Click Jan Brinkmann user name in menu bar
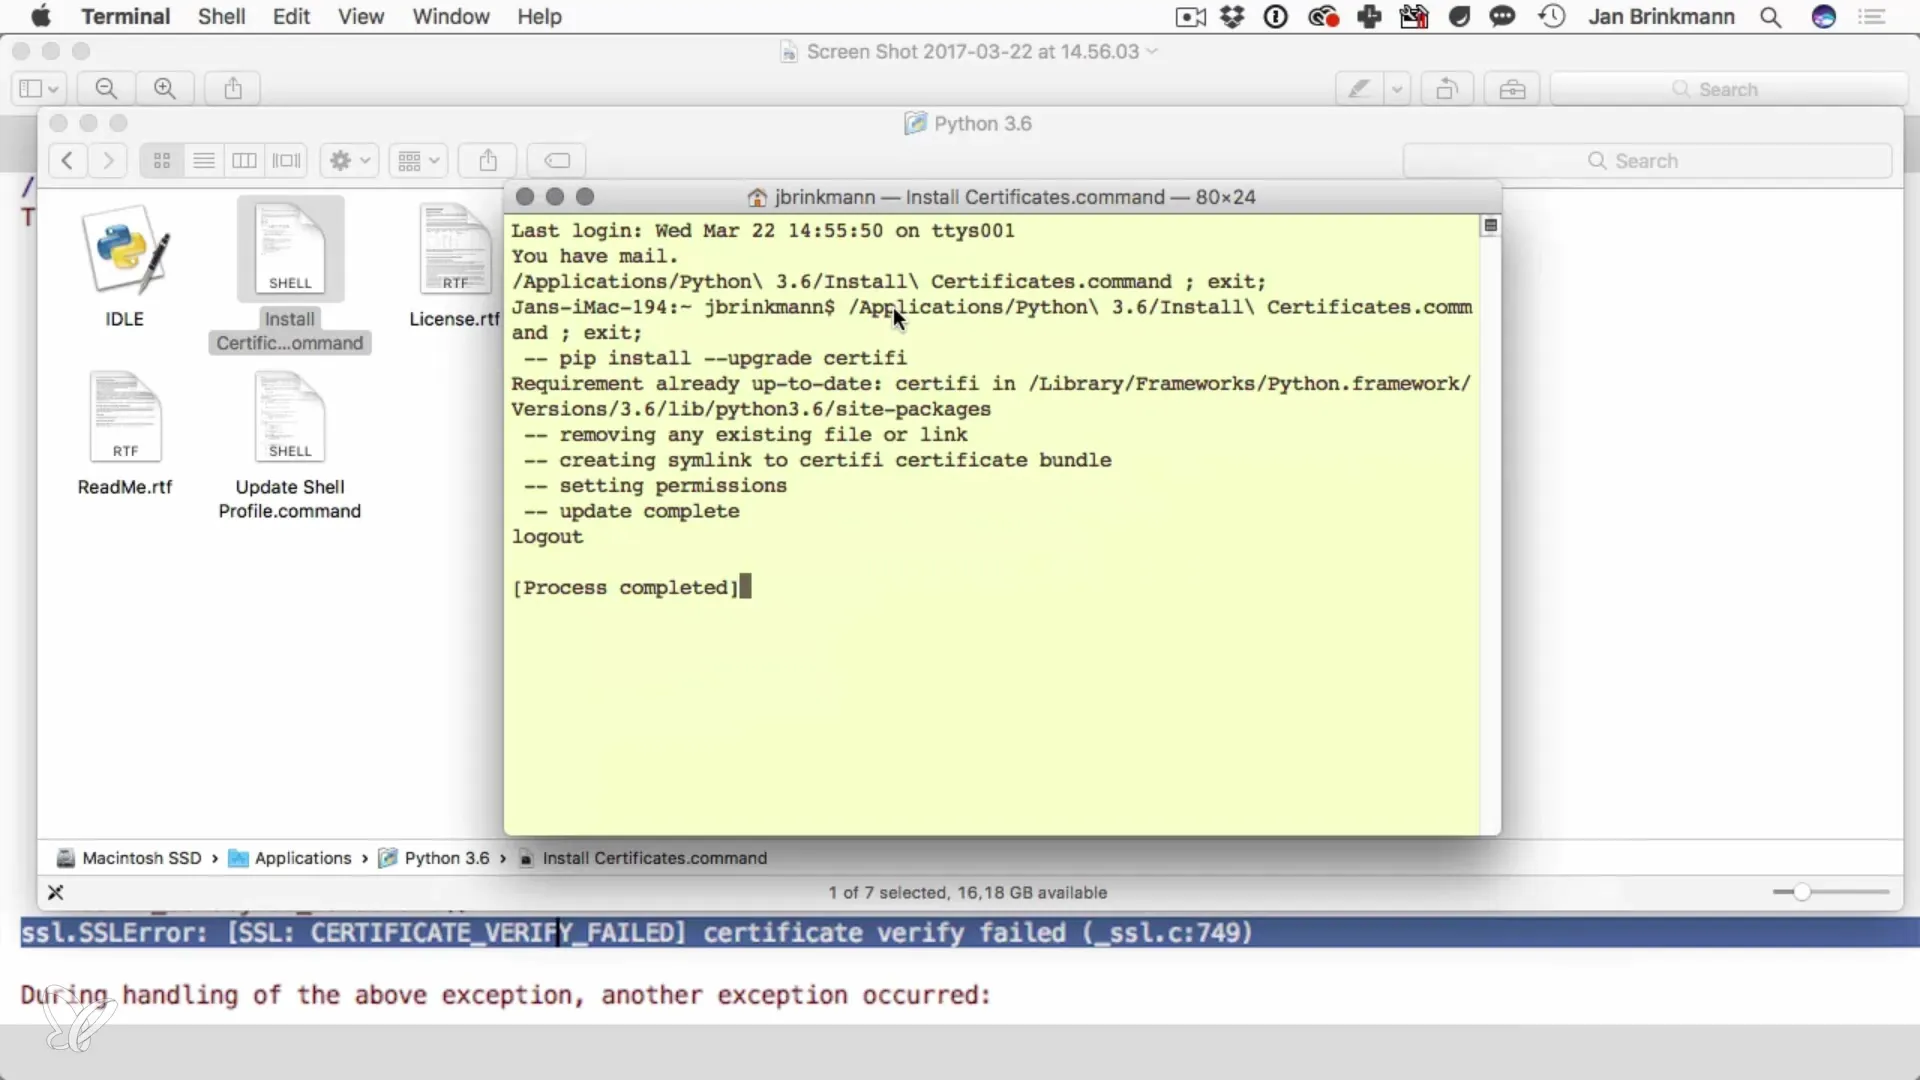This screenshot has width=1920, height=1080. [1661, 16]
